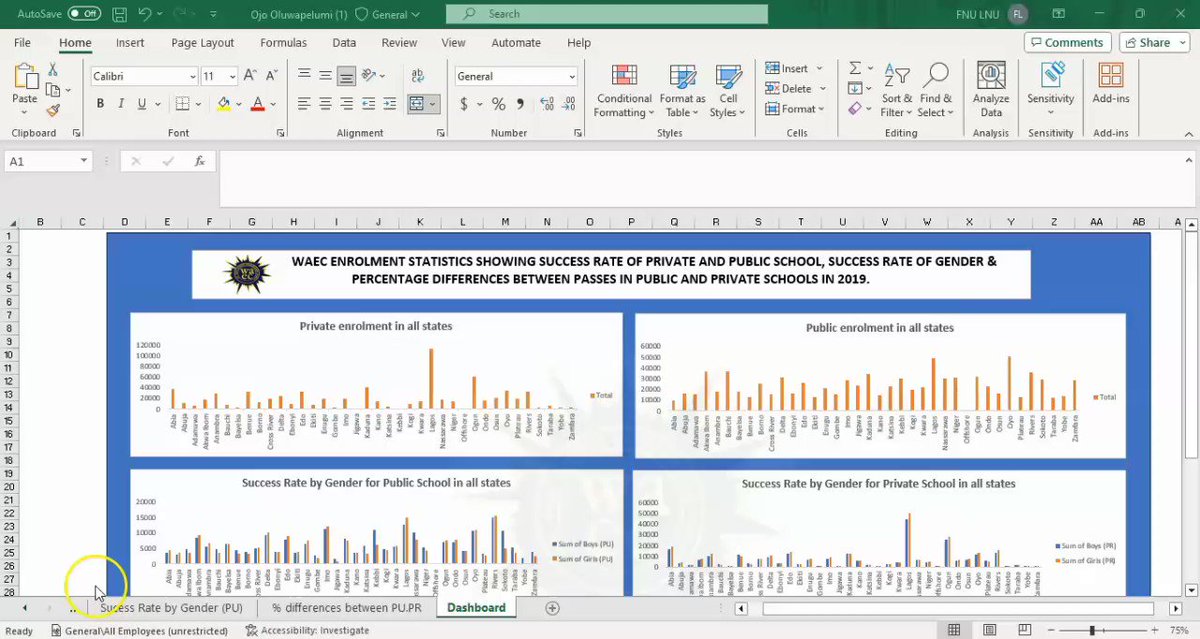Screen dimensions: 1200x639
Task: Toggle Bottom Align in Alignment group
Action: (x=346, y=76)
